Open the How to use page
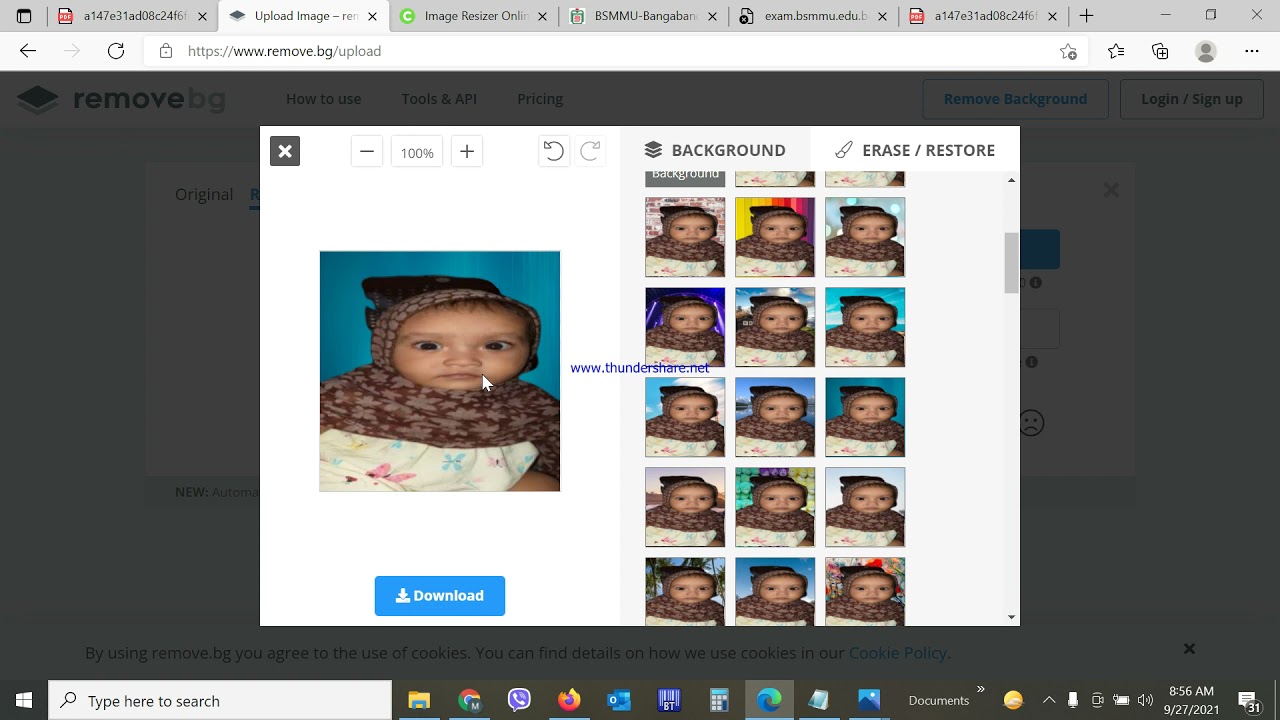Image resolution: width=1280 pixels, height=720 pixels. (x=323, y=99)
